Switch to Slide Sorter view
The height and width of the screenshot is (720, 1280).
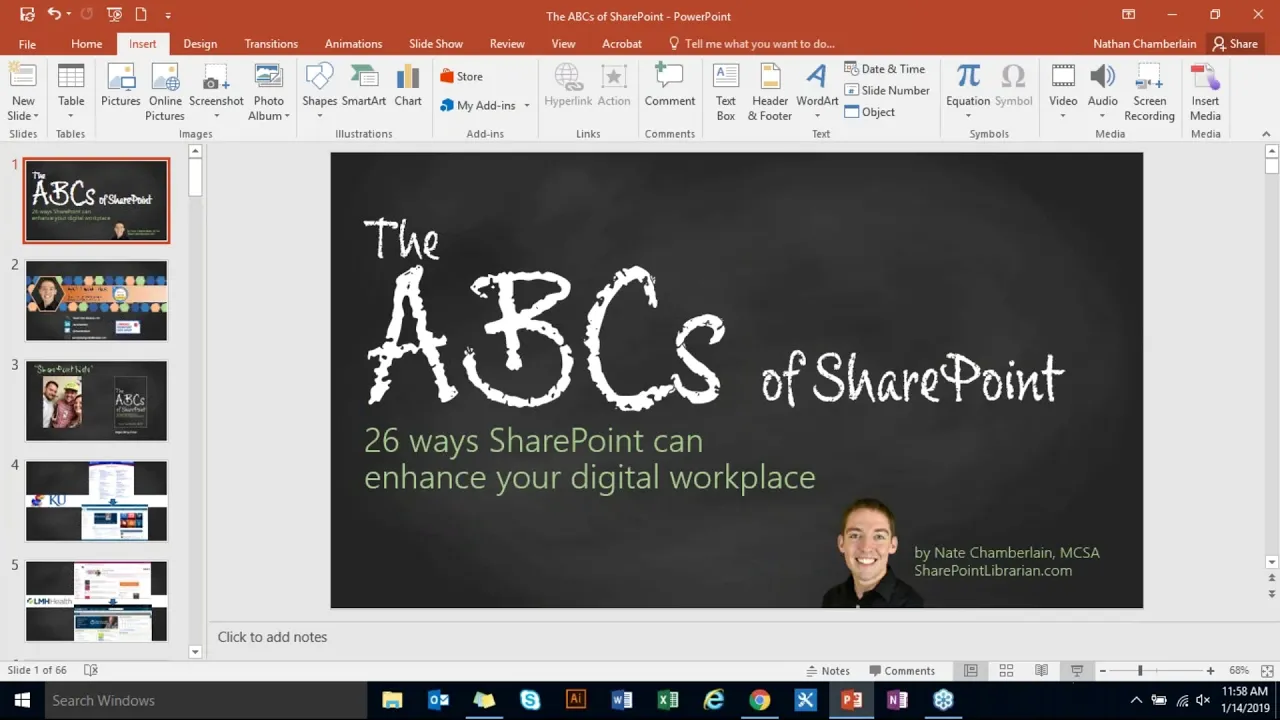[1006, 670]
